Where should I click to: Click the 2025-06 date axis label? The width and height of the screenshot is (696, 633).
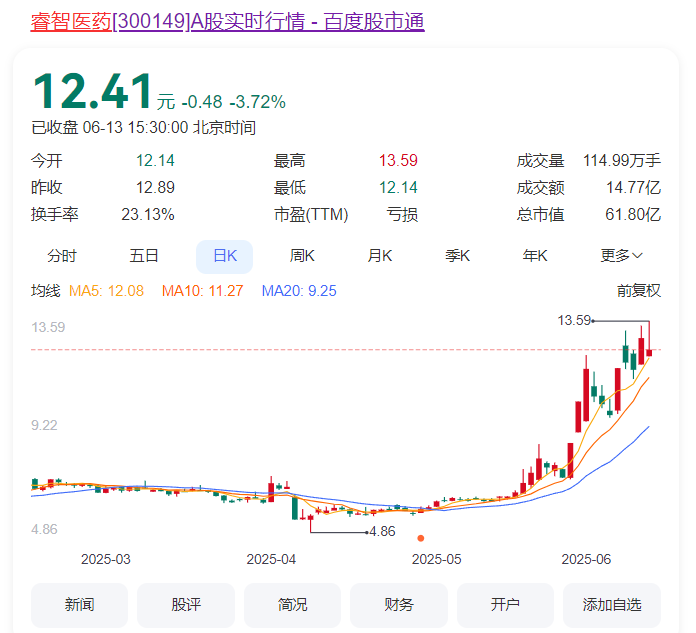pos(586,559)
